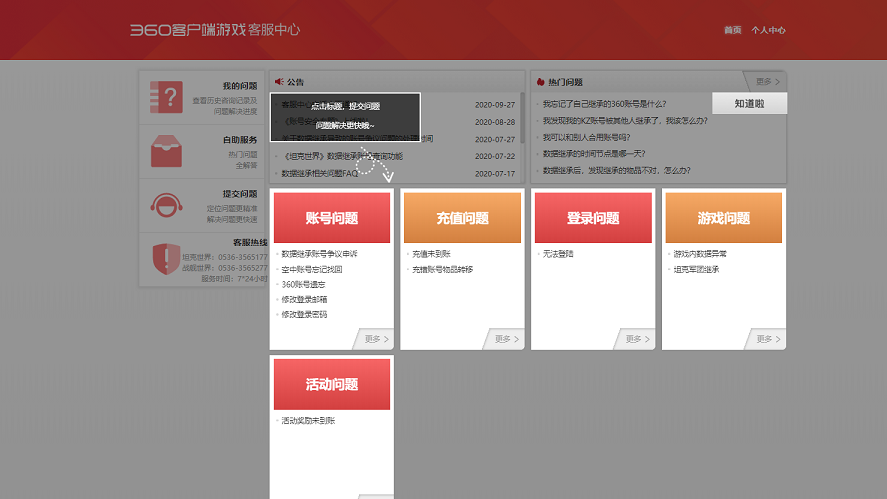Click the 自助服务 red box icon
This screenshot has width=887, height=499.
[166, 151]
